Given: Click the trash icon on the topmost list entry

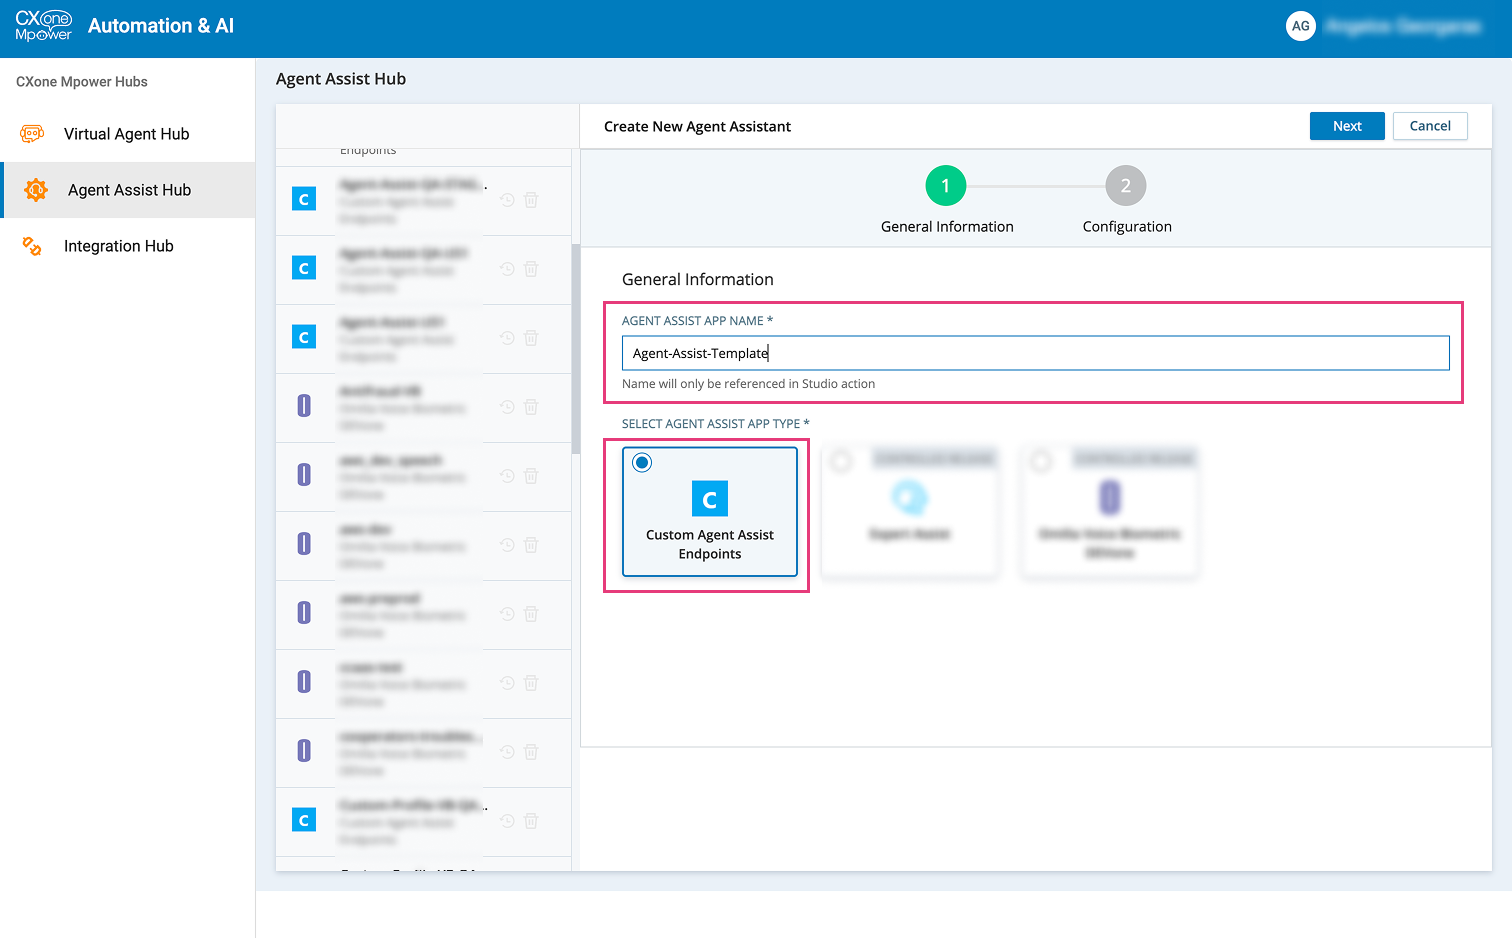Looking at the screenshot, I should [x=531, y=200].
